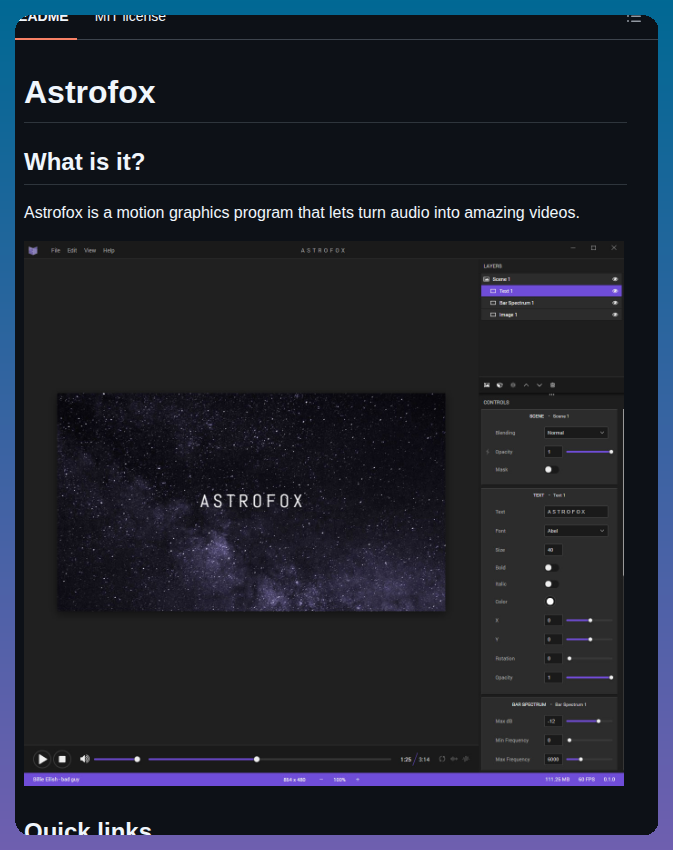Image resolution: width=673 pixels, height=850 pixels.
Task: Open the white text Color swatch
Action: click(x=550, y=602)
